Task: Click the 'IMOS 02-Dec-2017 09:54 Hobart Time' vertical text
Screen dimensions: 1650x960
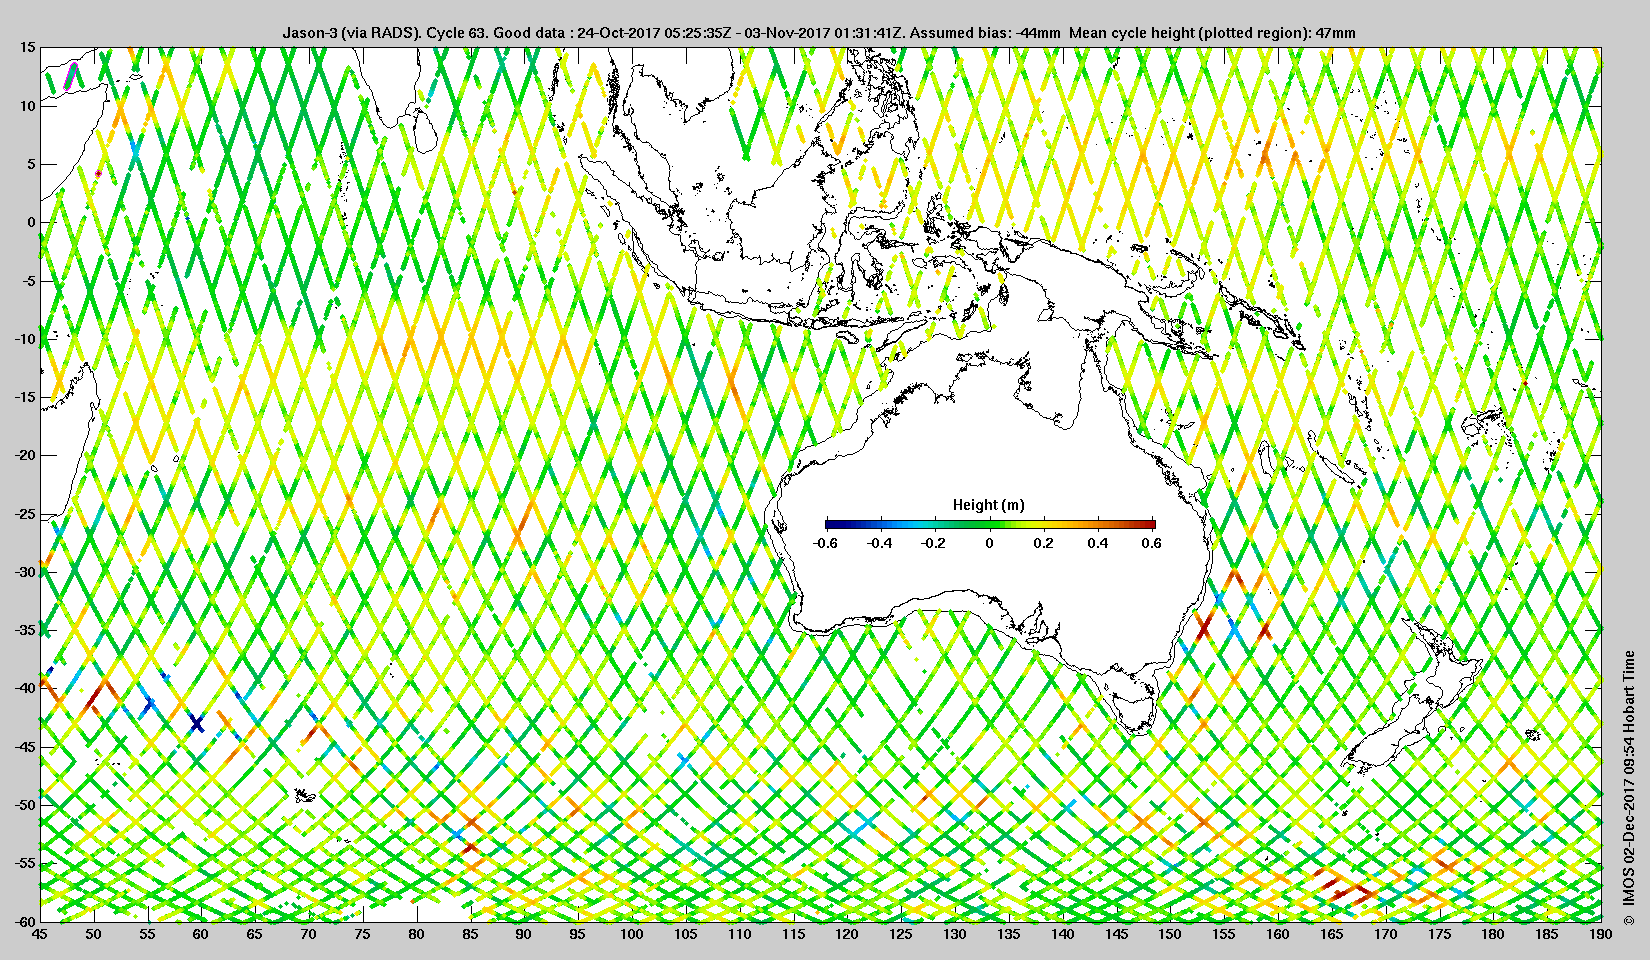Action: (x=1629, y=779)
